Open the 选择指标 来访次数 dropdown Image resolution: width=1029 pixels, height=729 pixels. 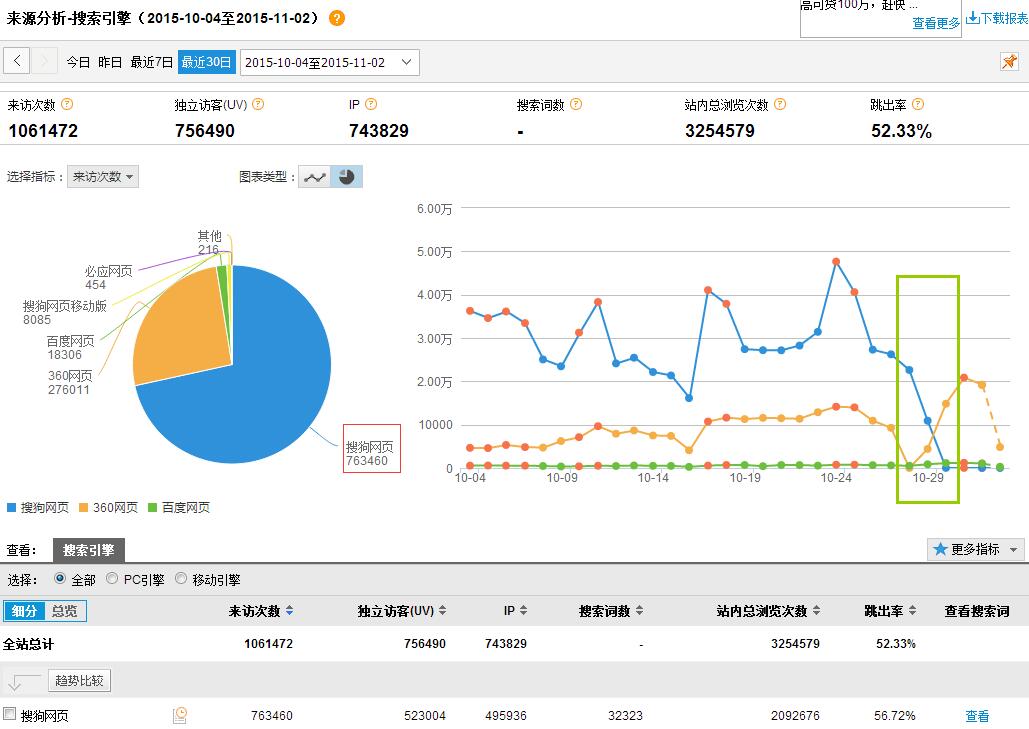point(103,177)
